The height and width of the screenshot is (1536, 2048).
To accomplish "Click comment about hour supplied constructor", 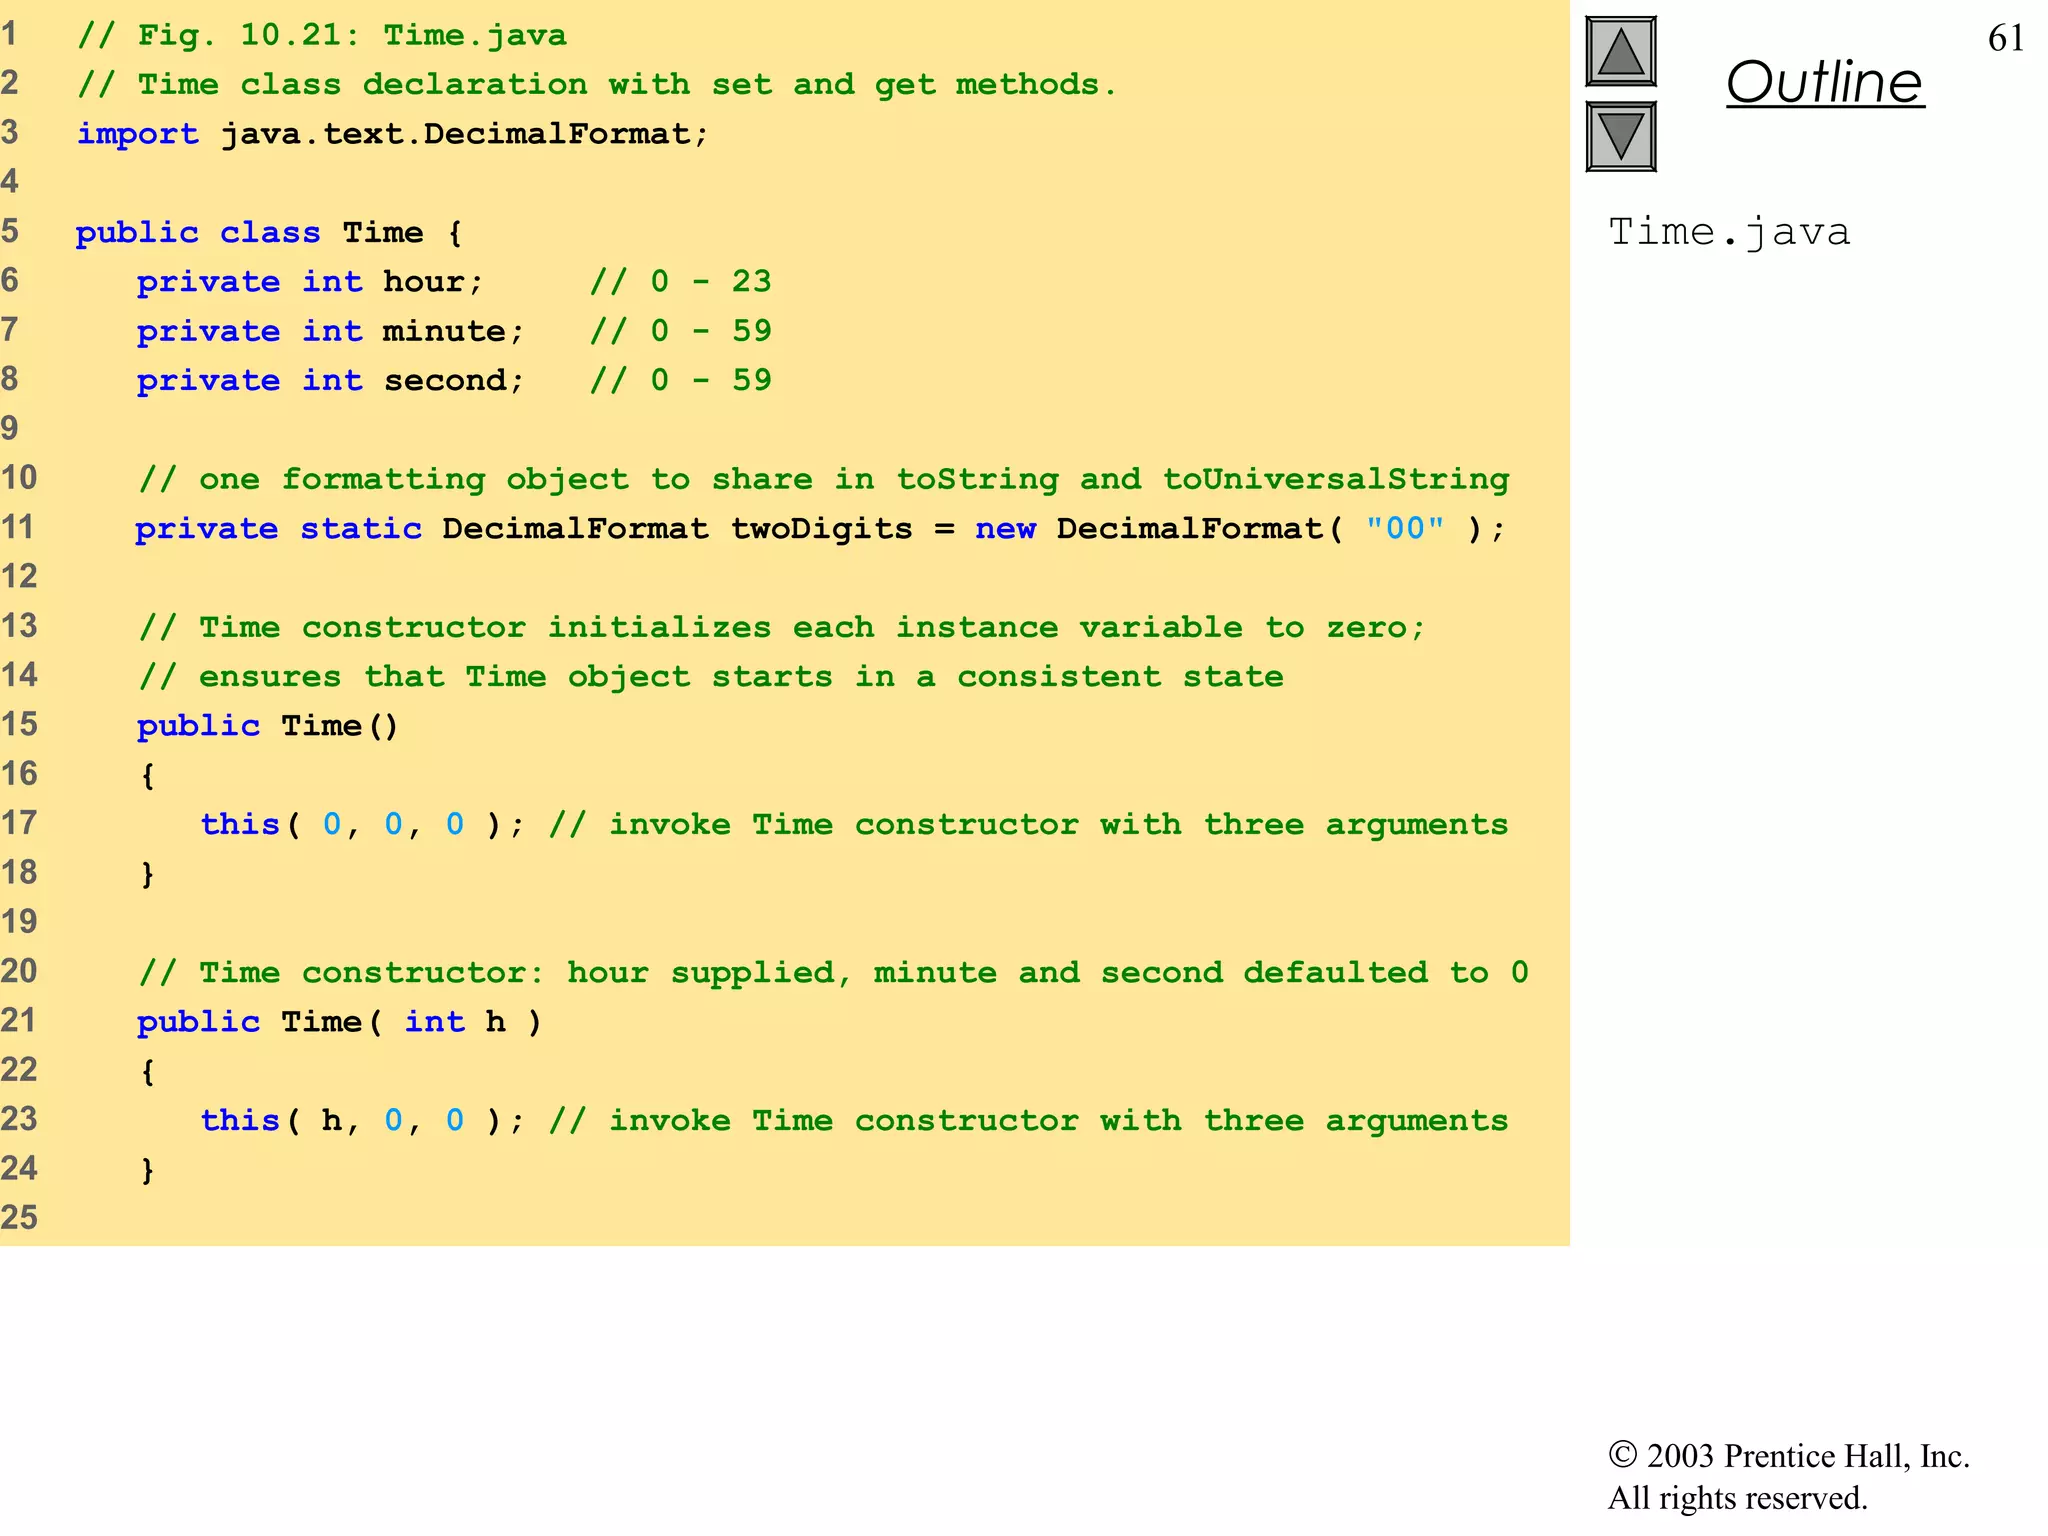I will click(834, 972).
